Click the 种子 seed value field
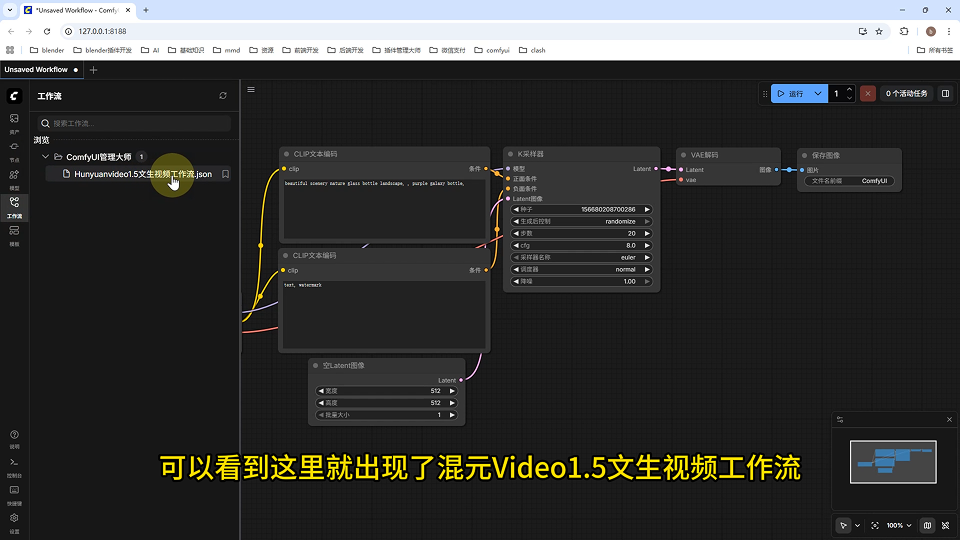The height and width of the screenshot is (540, 960). click(581, 209)
